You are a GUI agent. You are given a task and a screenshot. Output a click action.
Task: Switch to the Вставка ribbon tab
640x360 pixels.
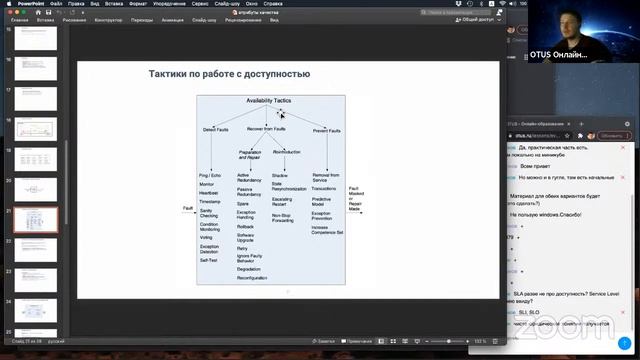[x=45, y=20]
